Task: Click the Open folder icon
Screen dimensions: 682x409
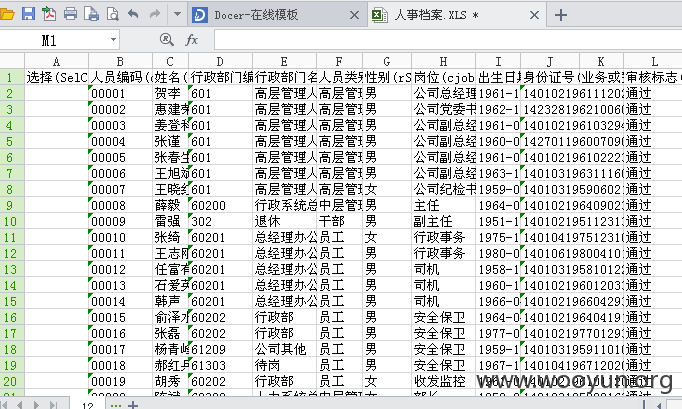Action: point(7,14)
